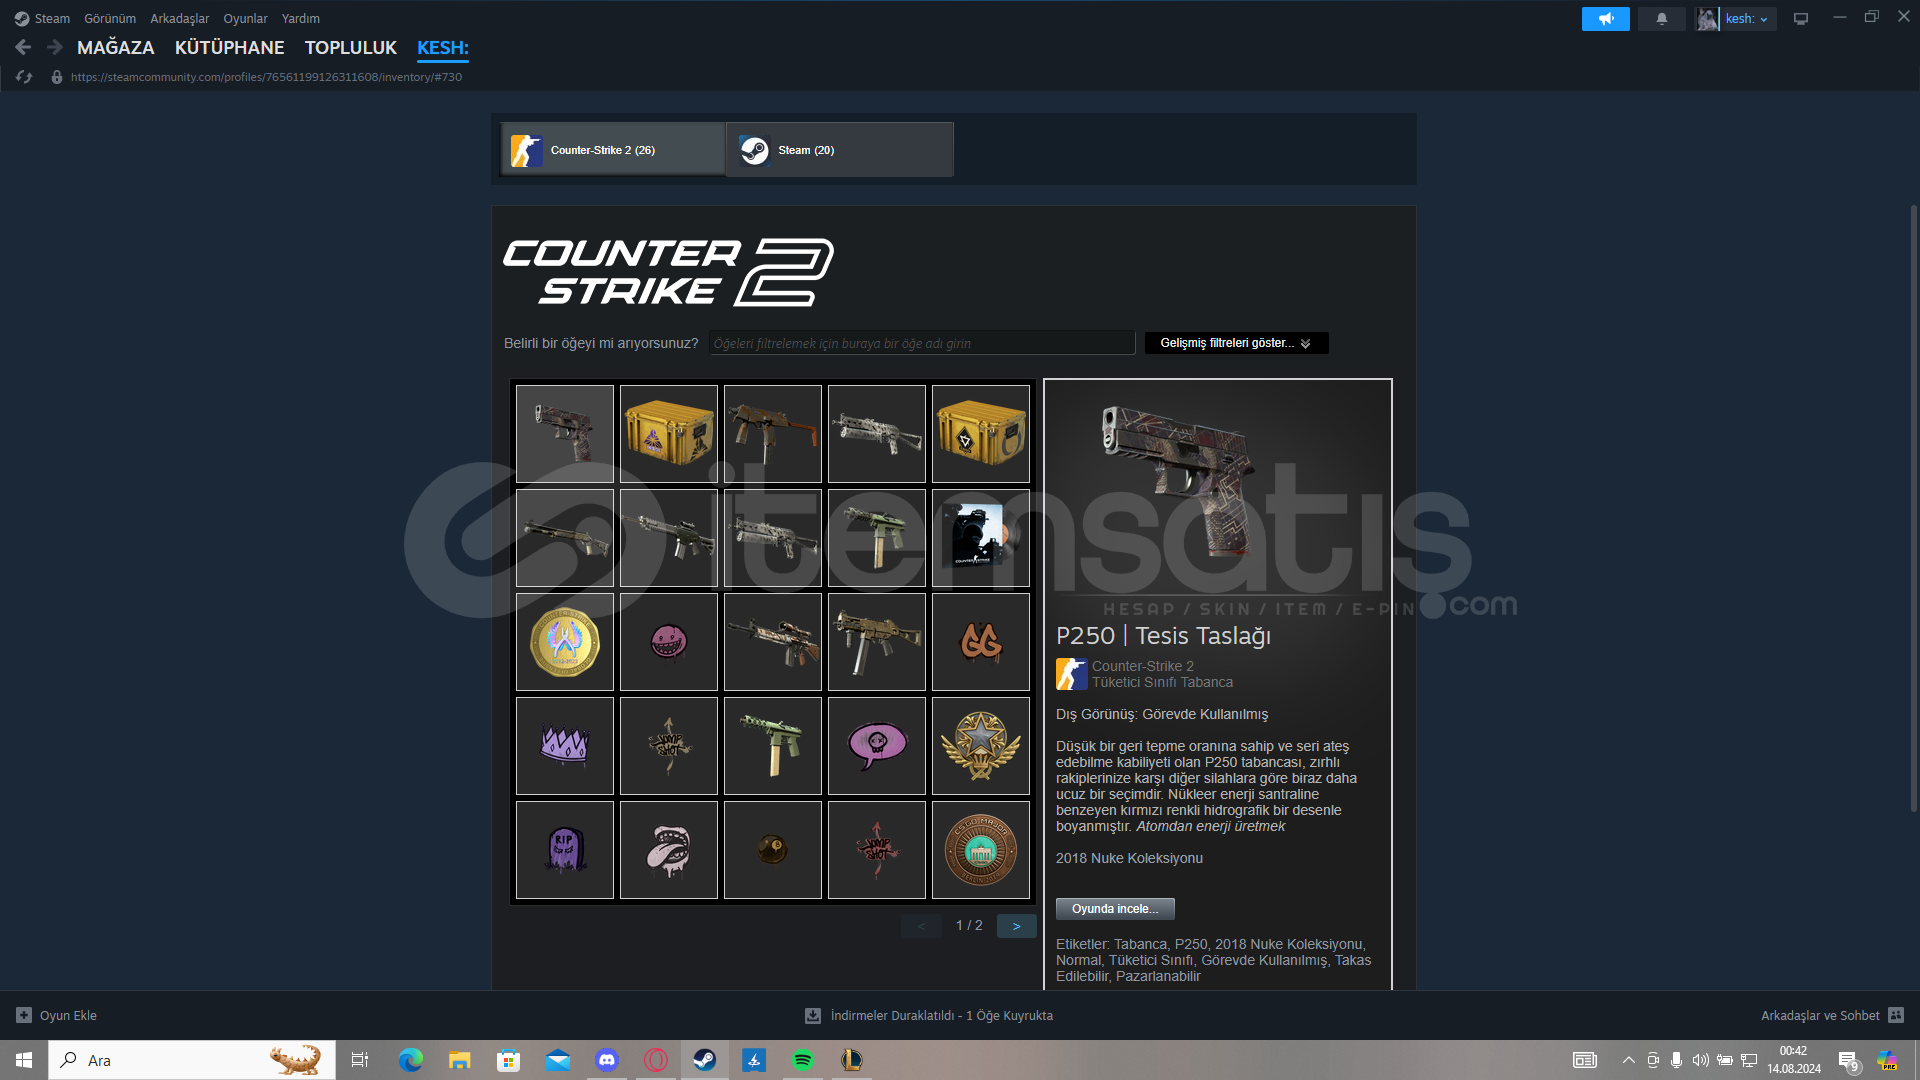Click the page vertical scrollbar
The image size is (1920, 1080).
tap(1913, 508)
